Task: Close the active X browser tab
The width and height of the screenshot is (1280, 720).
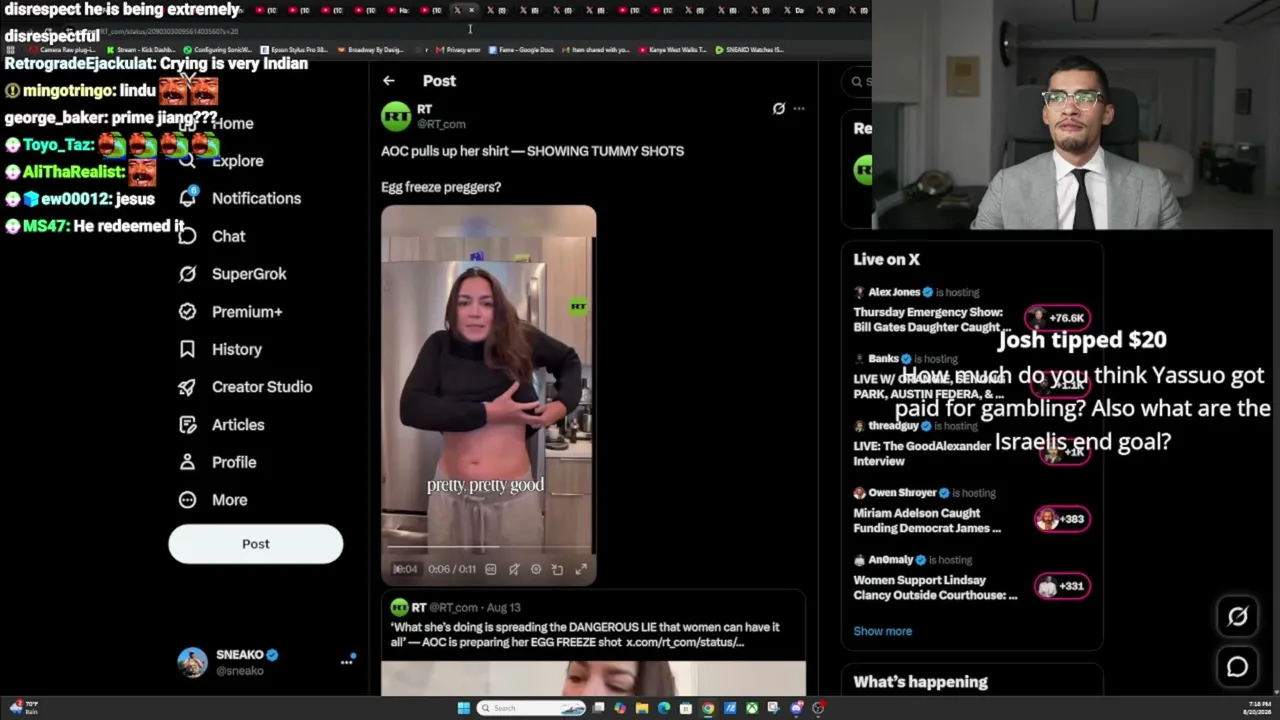Action: pyautogui.click(x=471, y=10)
